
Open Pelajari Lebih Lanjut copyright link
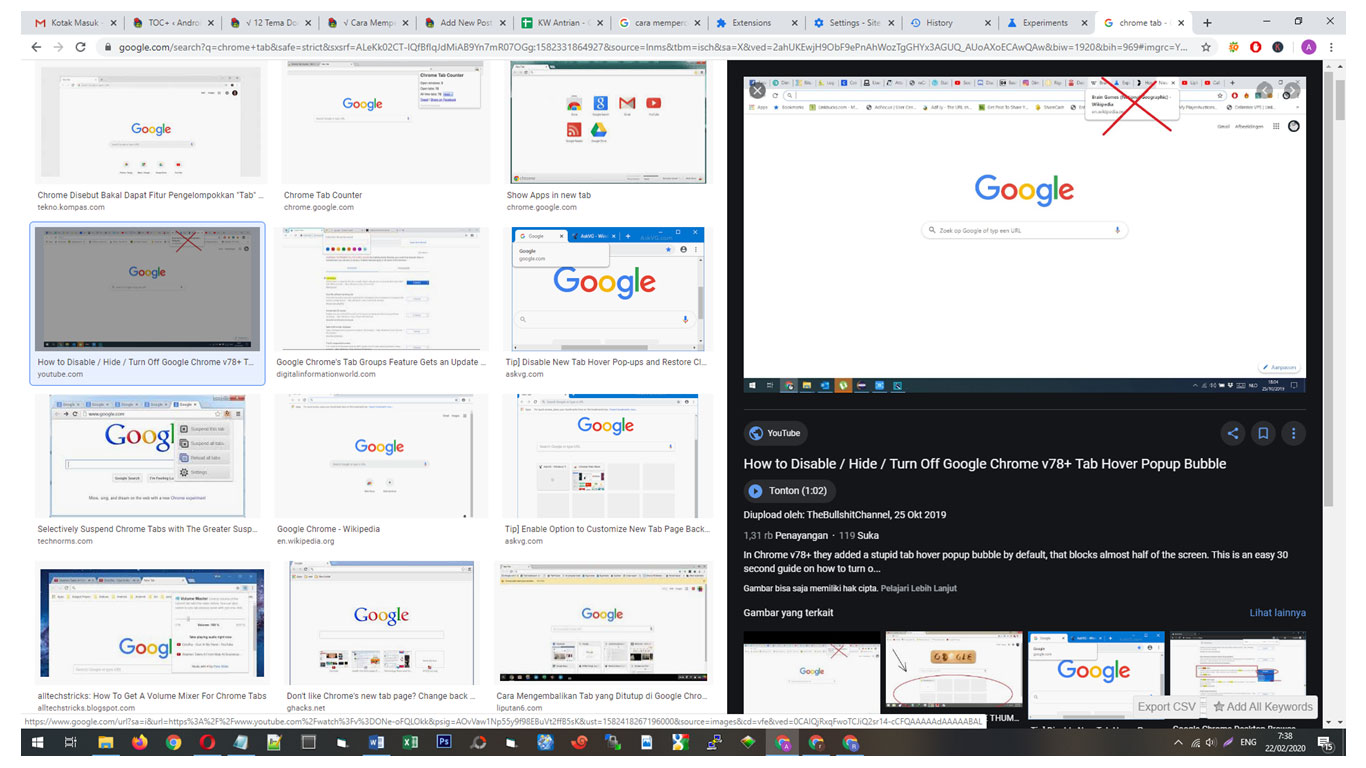pyautogui.click(x=919, y=588)
